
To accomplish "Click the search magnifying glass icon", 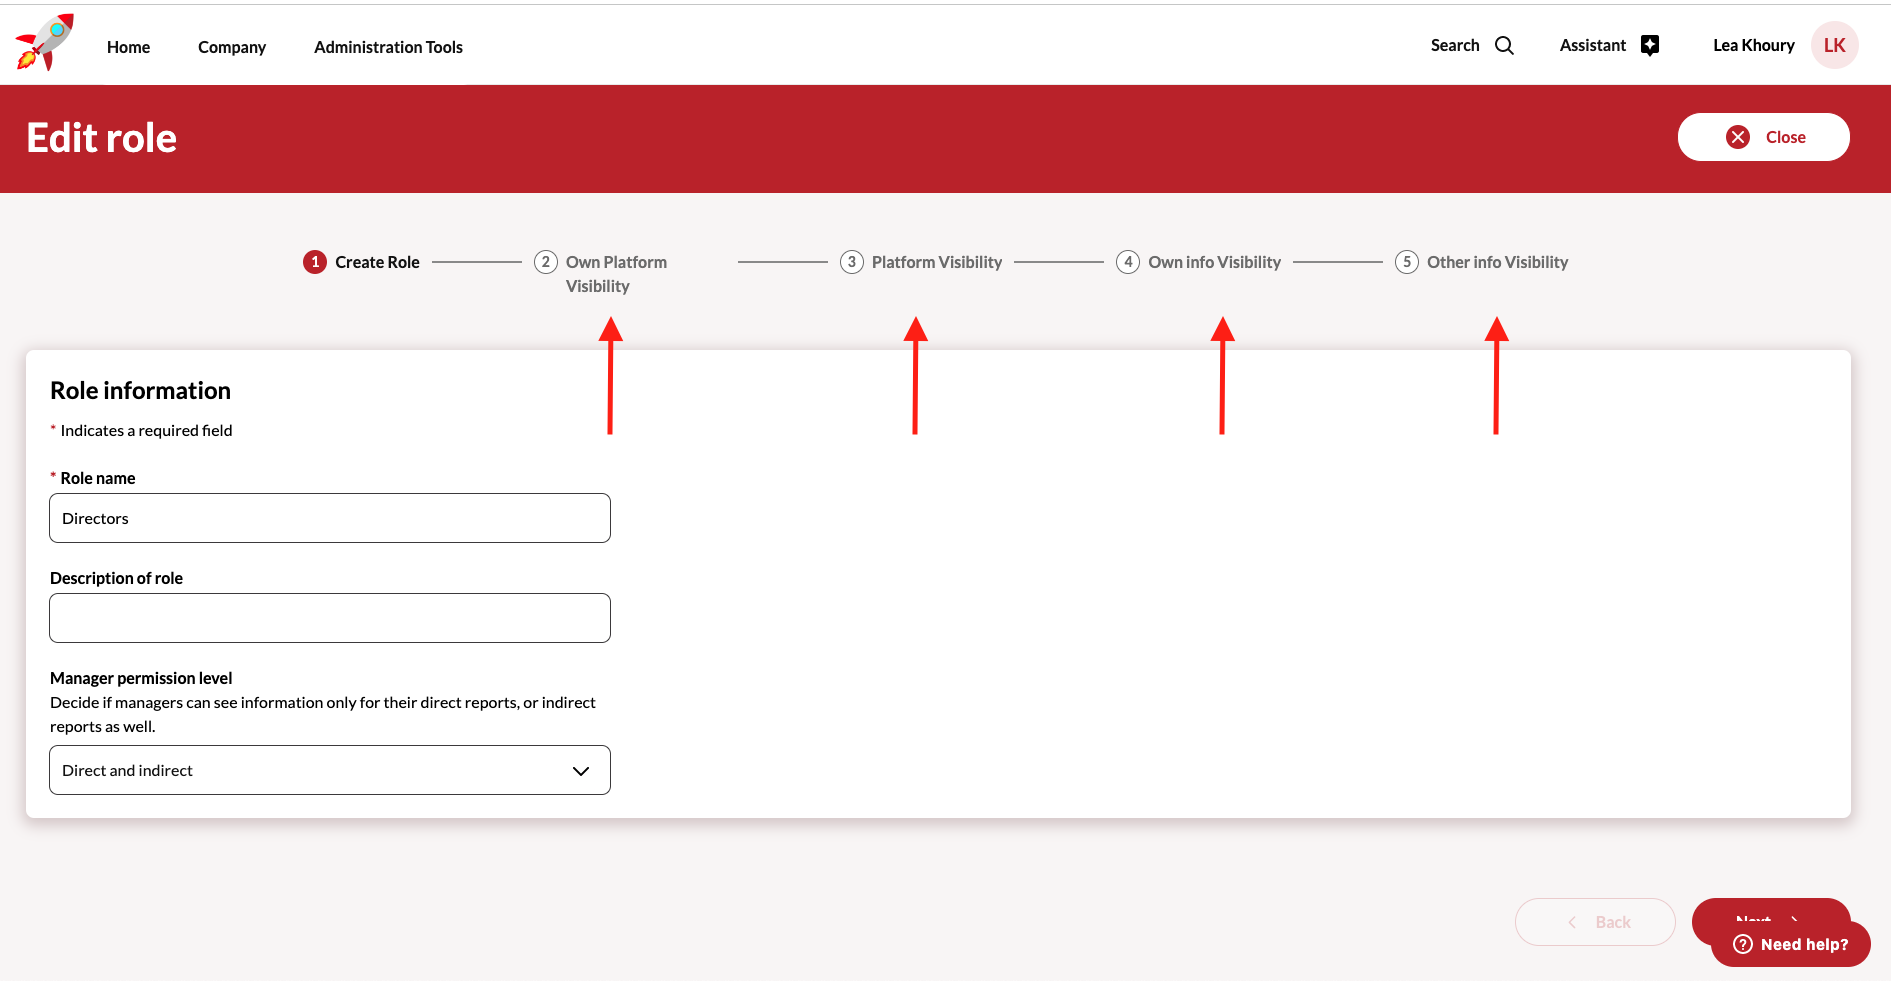I will click(1504, 46).
